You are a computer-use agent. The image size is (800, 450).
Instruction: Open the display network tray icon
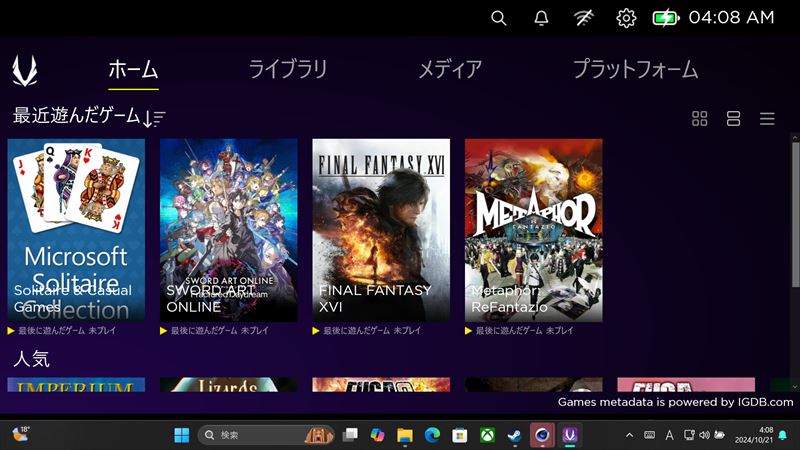pyautogui.click(x=689, y=435)
